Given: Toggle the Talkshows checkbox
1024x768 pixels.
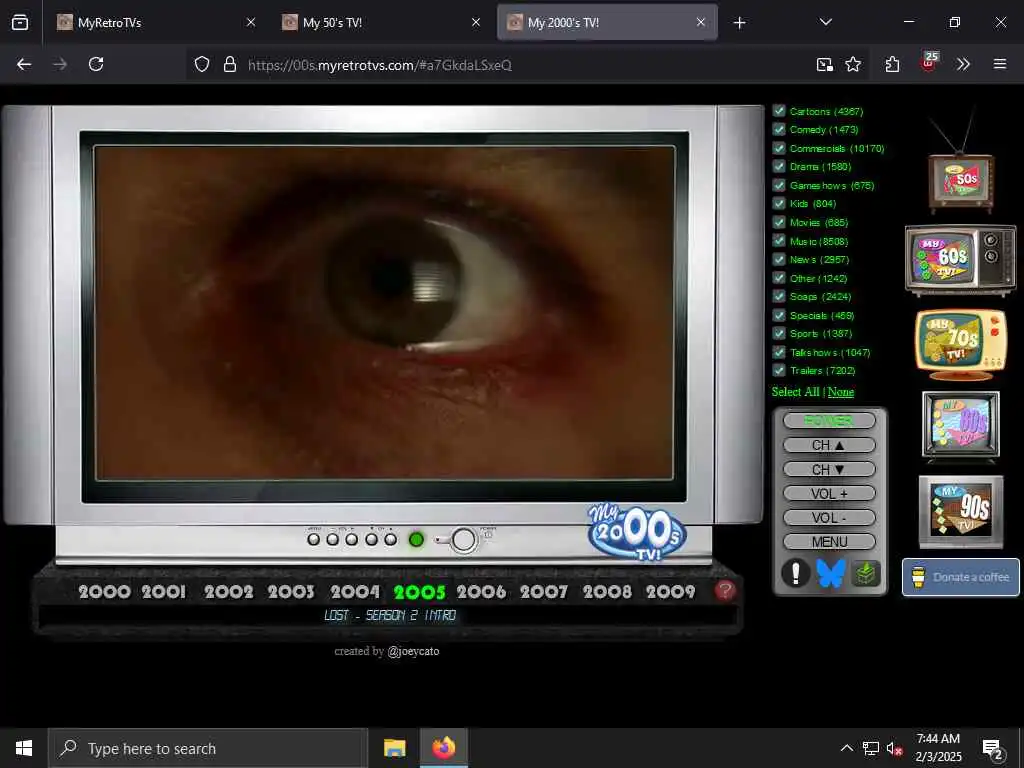Looking at the screenshot, I should (779, 352).
